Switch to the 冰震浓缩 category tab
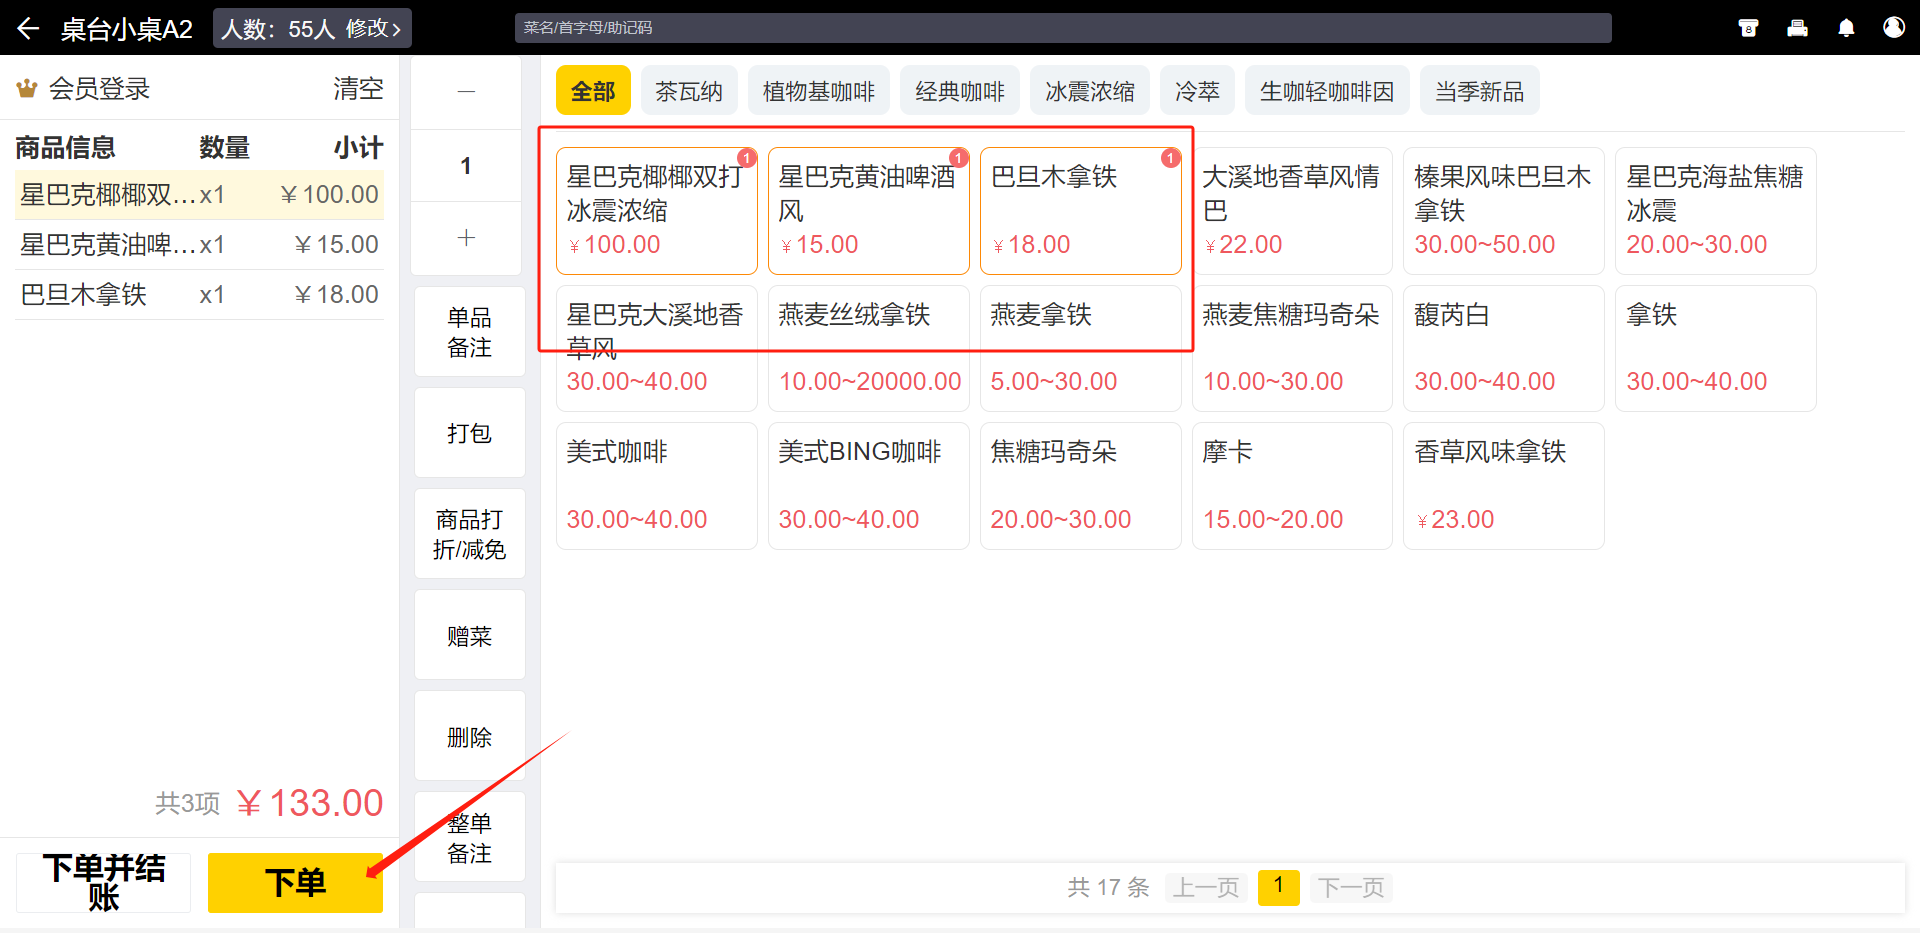The width and height of the screenshot is (1920, 933). [1090, 91]
